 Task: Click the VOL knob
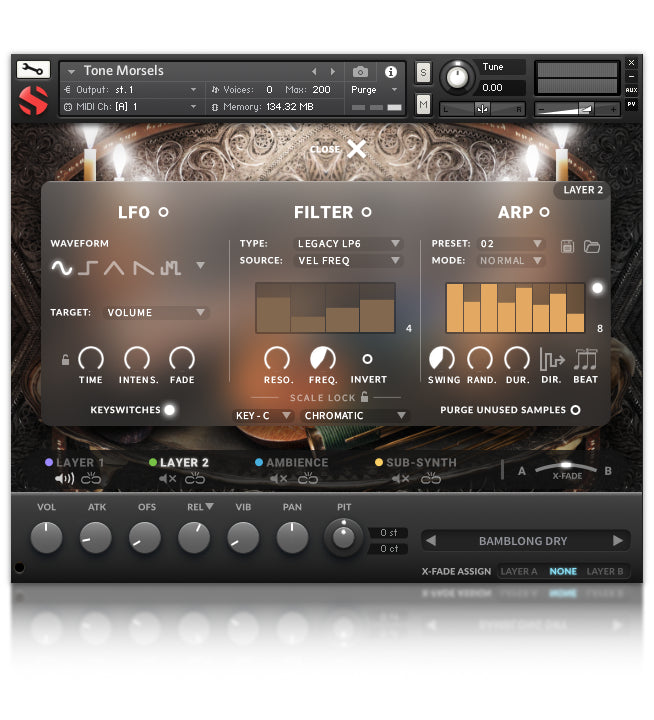[x=46, y=538]
